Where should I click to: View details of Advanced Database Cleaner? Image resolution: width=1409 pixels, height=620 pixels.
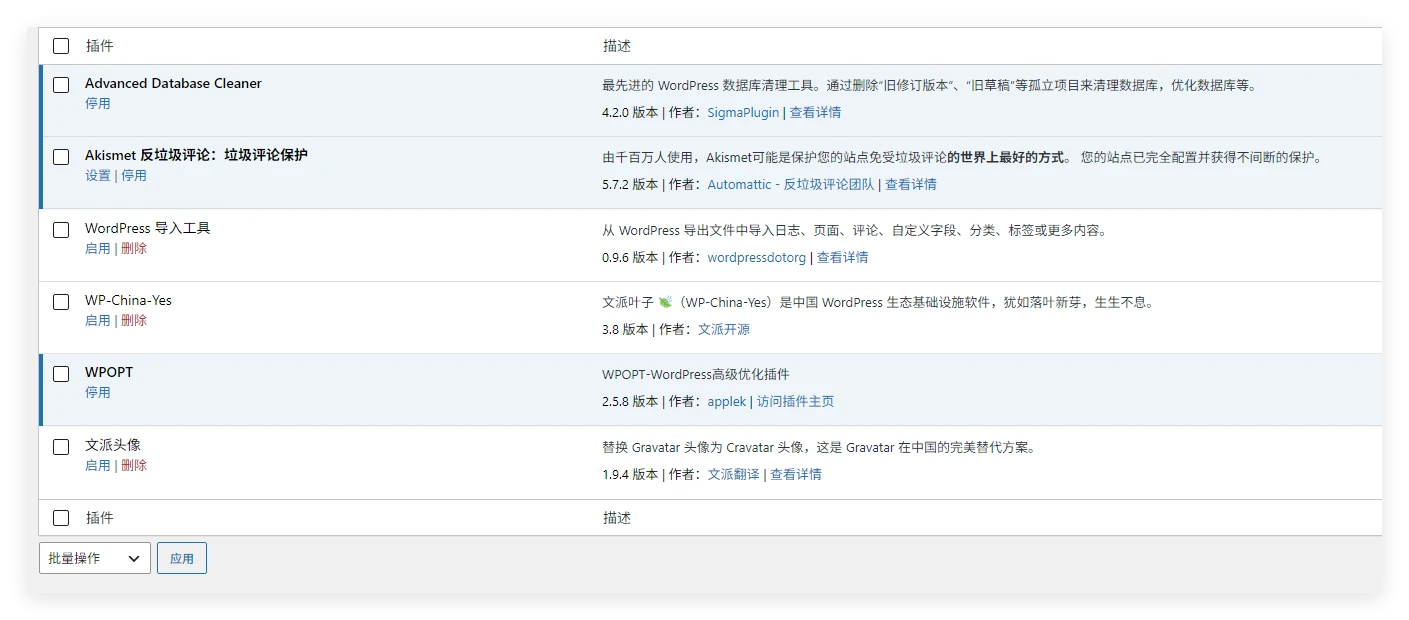(x=815, y=112)
